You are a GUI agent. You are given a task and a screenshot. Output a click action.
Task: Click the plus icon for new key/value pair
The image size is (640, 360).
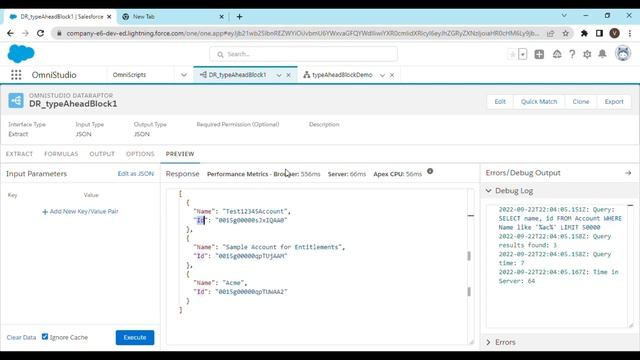pyautogui.click(x=45, y=211)
